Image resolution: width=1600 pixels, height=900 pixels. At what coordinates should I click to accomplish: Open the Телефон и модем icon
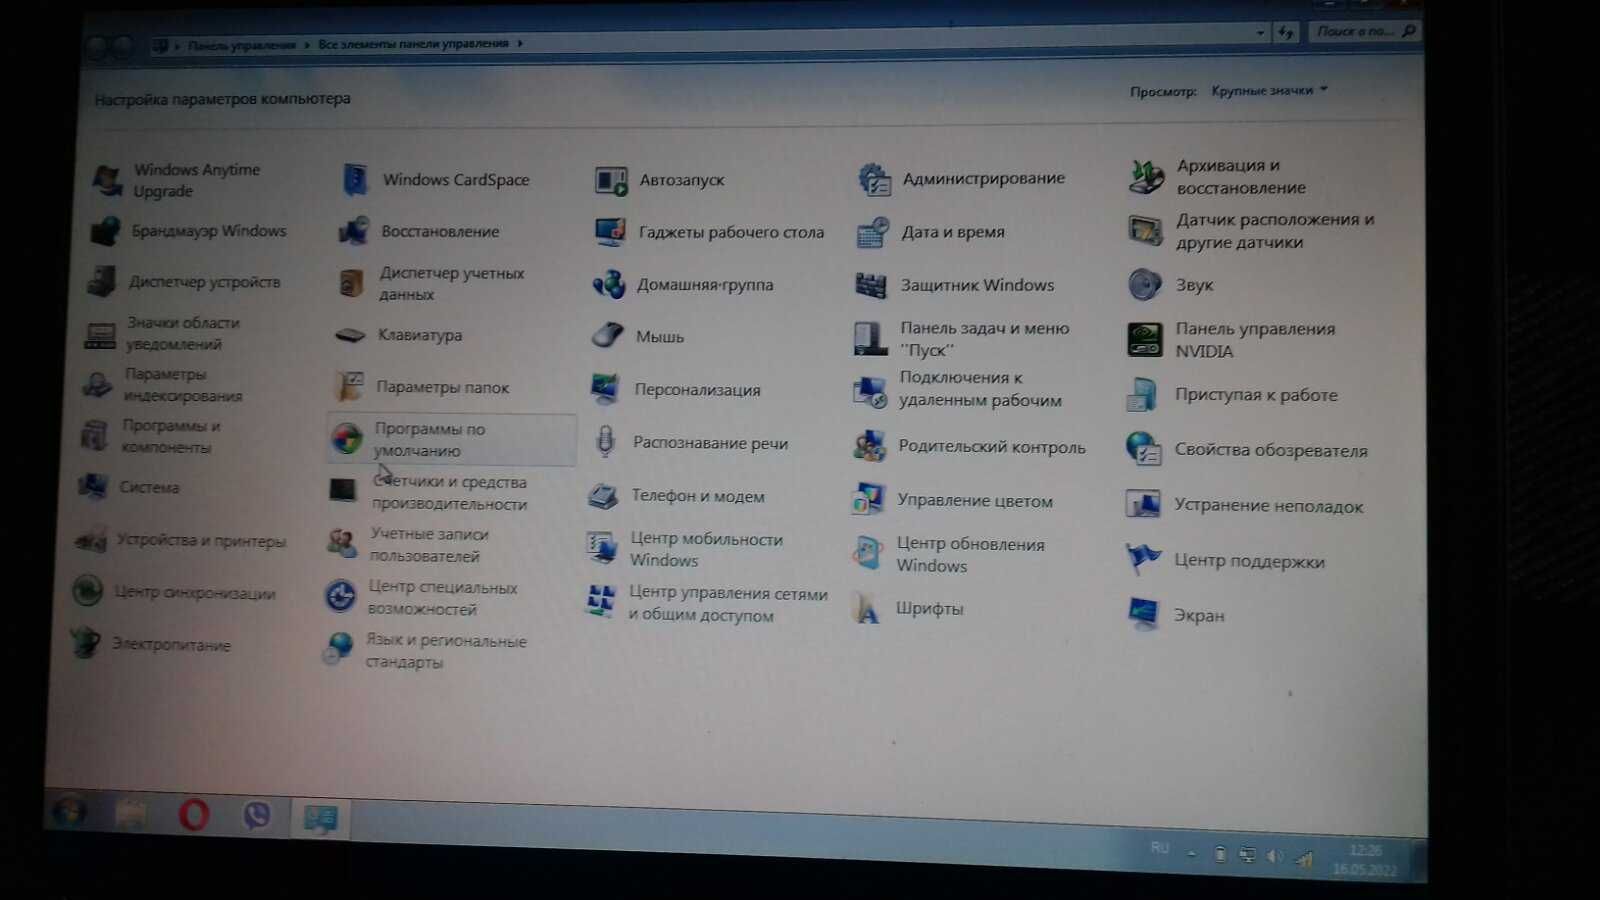[x=603, y=496]
